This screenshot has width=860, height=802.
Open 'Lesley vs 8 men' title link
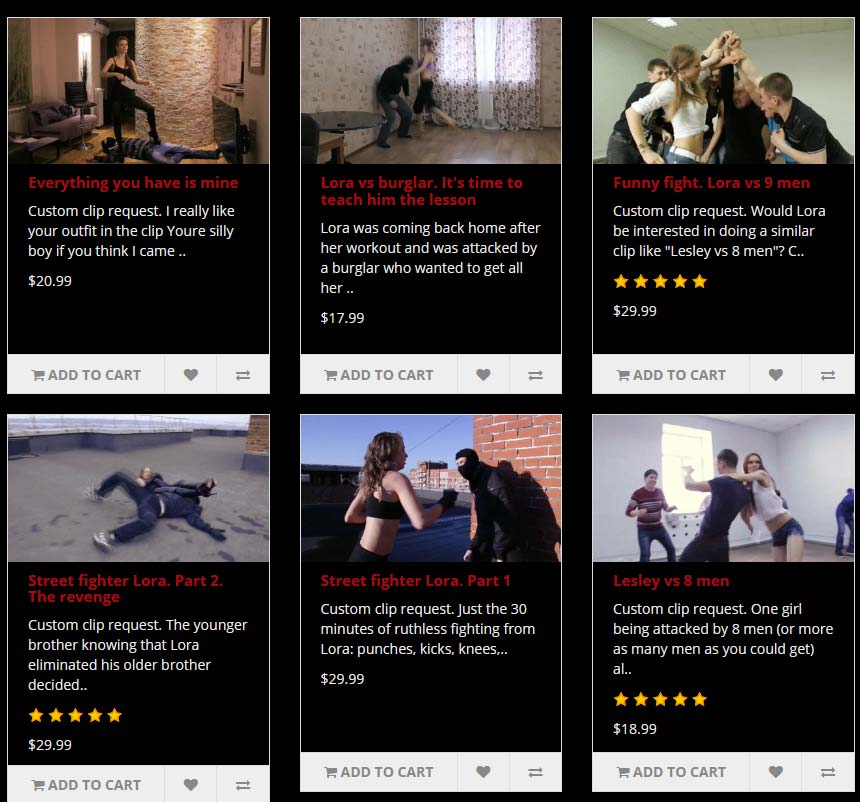pos(671,580)
